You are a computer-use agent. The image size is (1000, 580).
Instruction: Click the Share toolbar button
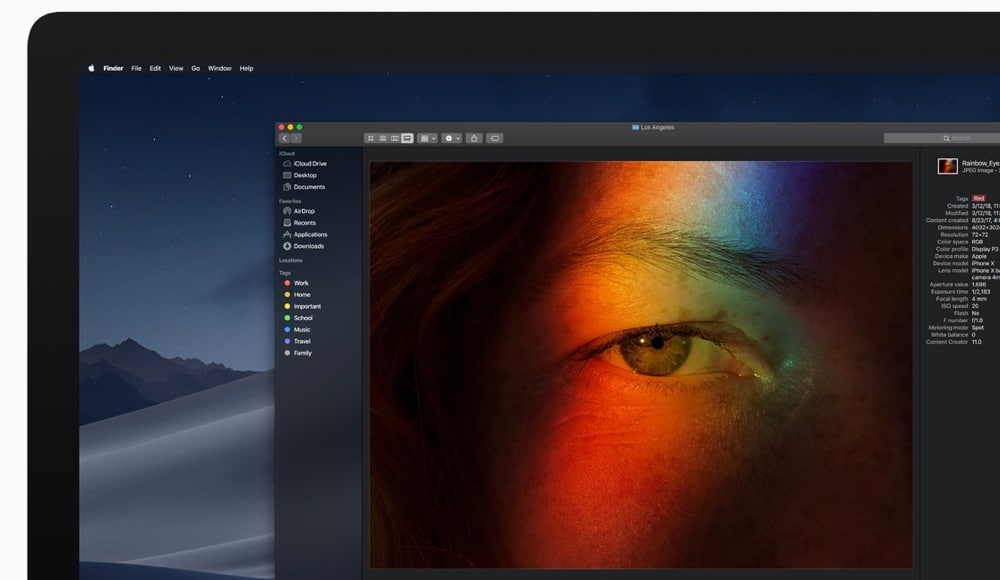(474, 138)
